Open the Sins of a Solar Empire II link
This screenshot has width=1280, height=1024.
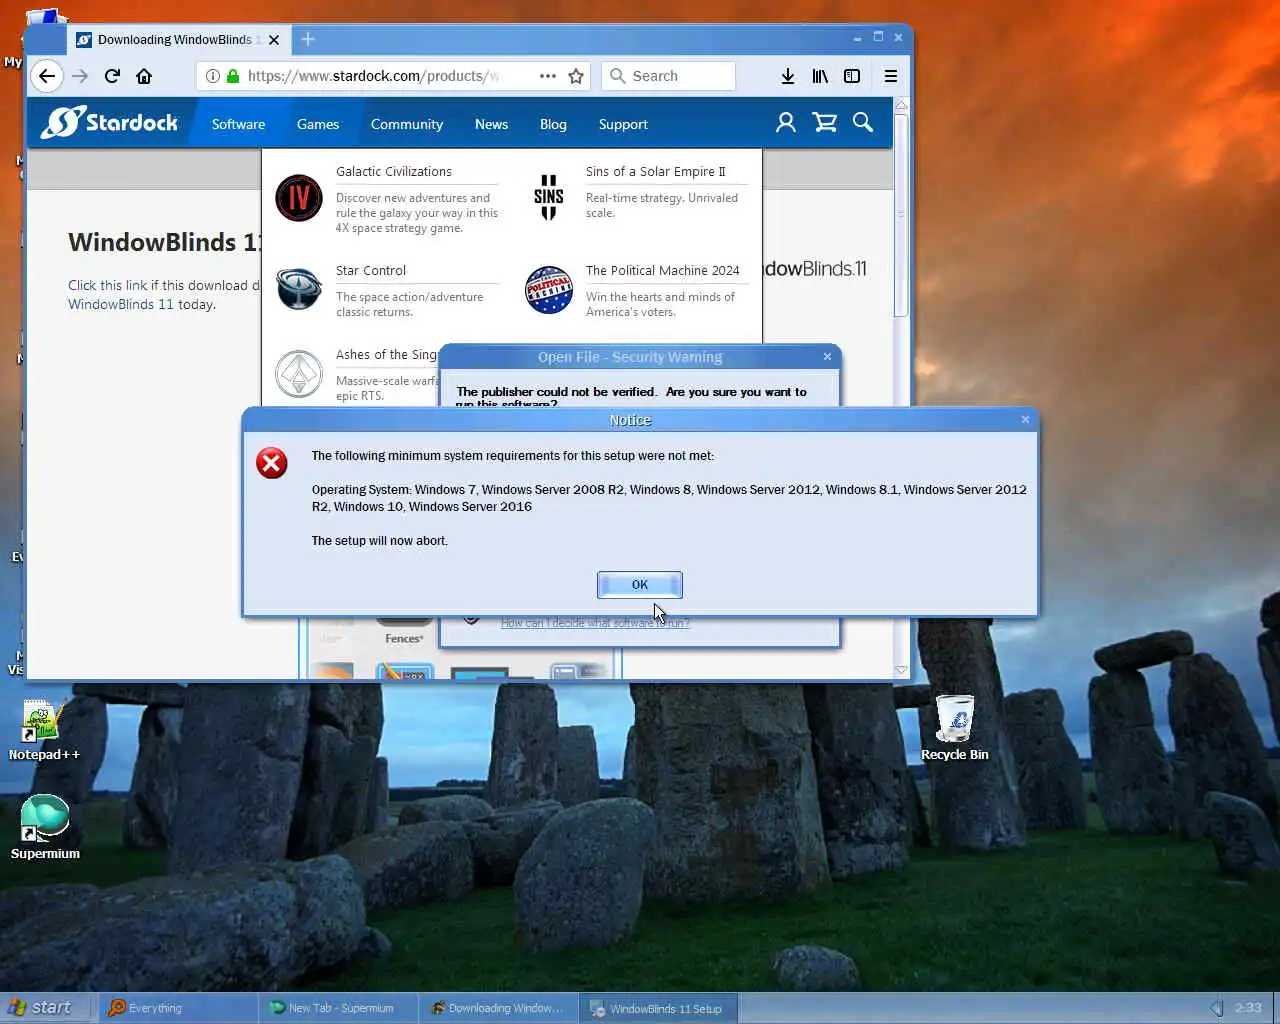point(656,172)
